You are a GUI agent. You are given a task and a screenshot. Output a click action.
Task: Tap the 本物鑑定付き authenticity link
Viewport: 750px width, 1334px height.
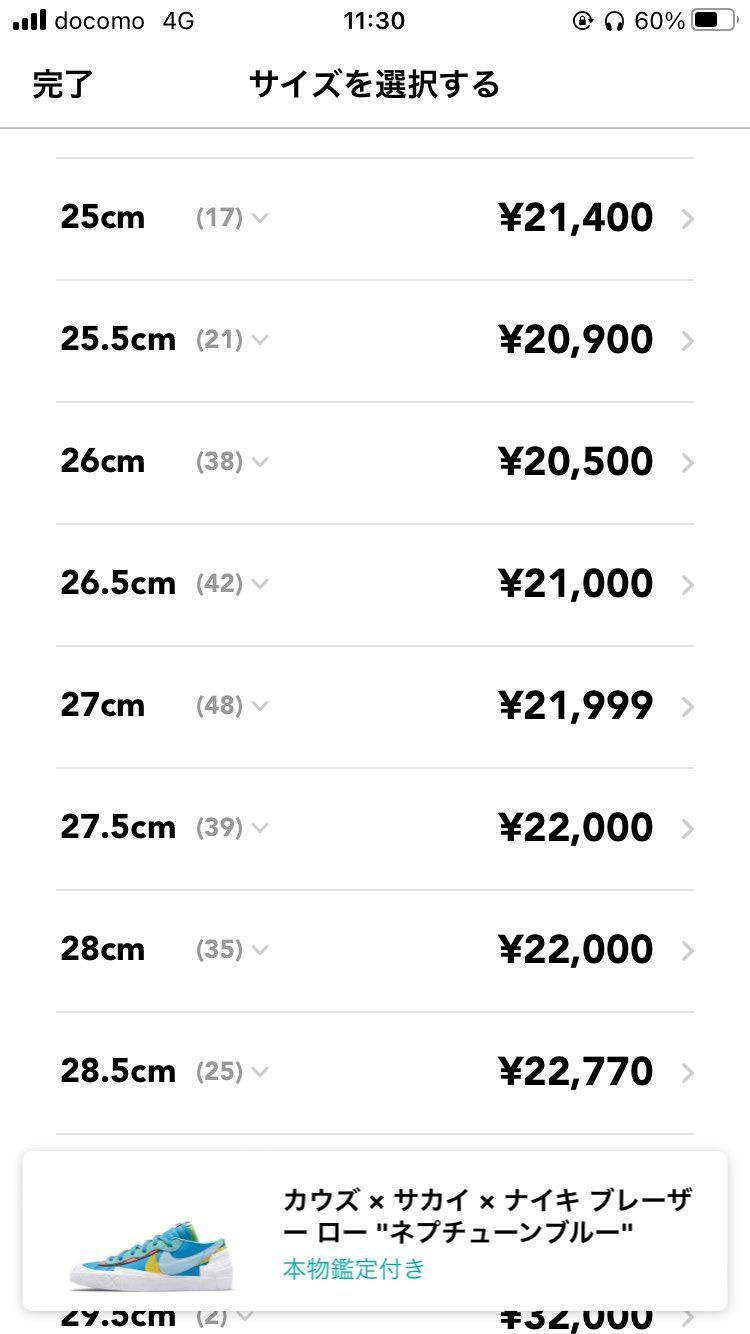pyautogui.click(x=354, y=1270)
